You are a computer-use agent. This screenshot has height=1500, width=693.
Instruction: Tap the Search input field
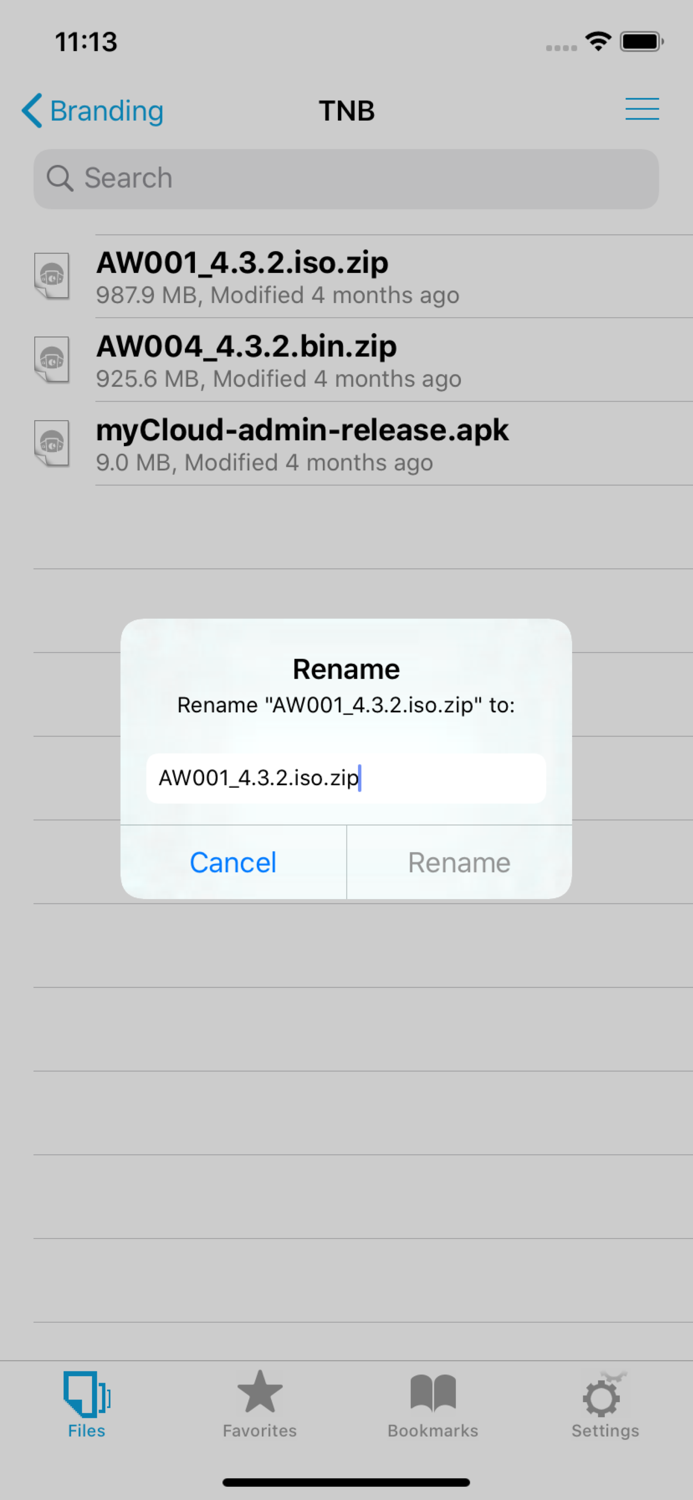tap(346, 178)
